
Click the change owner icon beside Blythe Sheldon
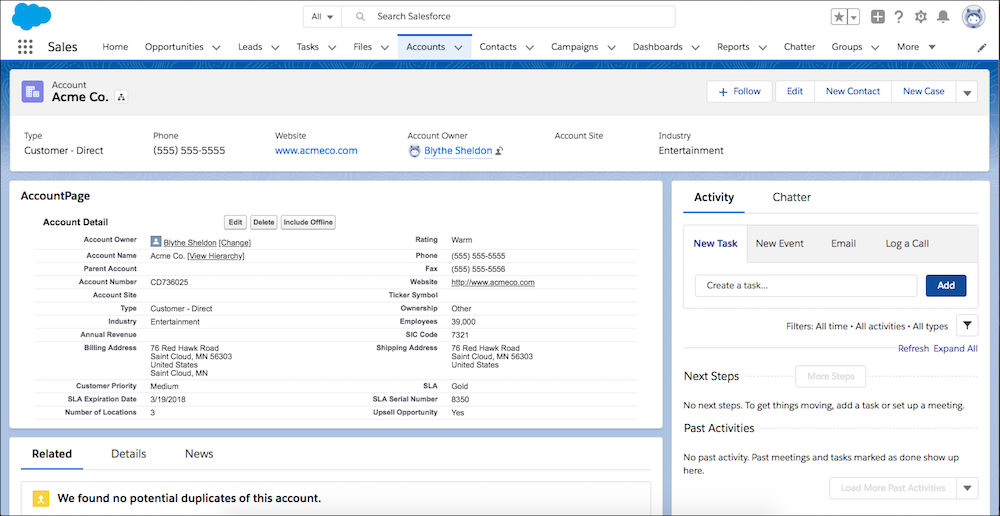point(499,151)
